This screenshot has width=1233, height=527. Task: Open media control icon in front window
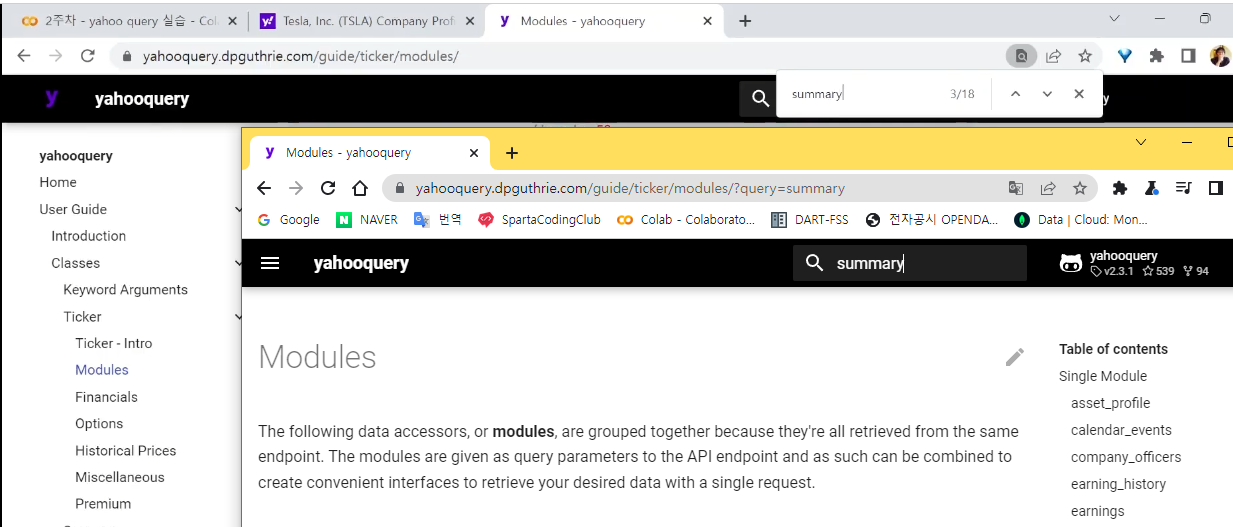pos(1184,188)
